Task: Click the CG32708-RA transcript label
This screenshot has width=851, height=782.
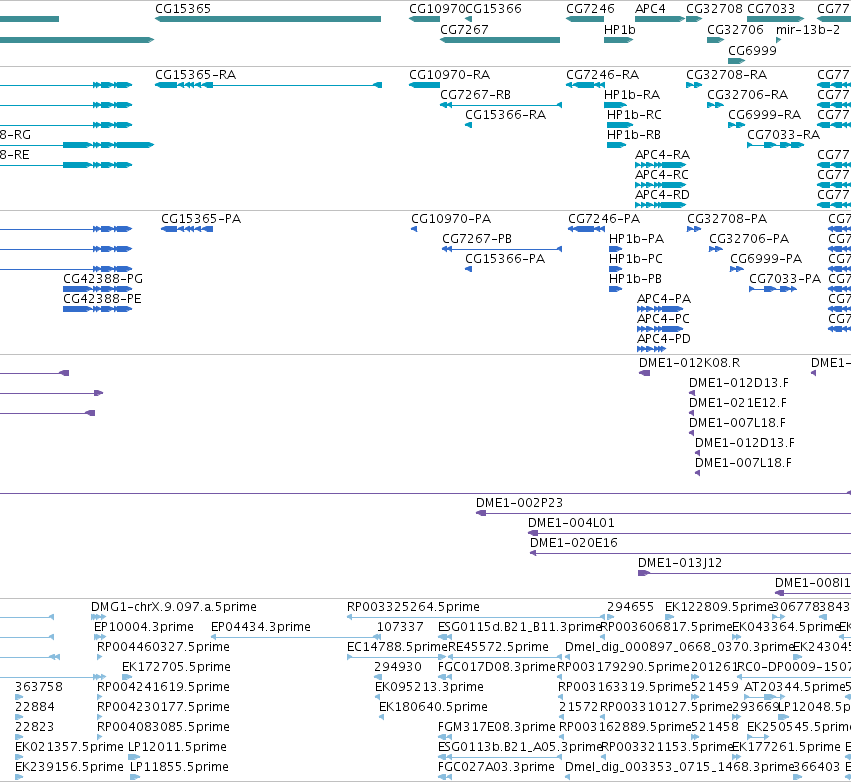Action: pos(726,75)
